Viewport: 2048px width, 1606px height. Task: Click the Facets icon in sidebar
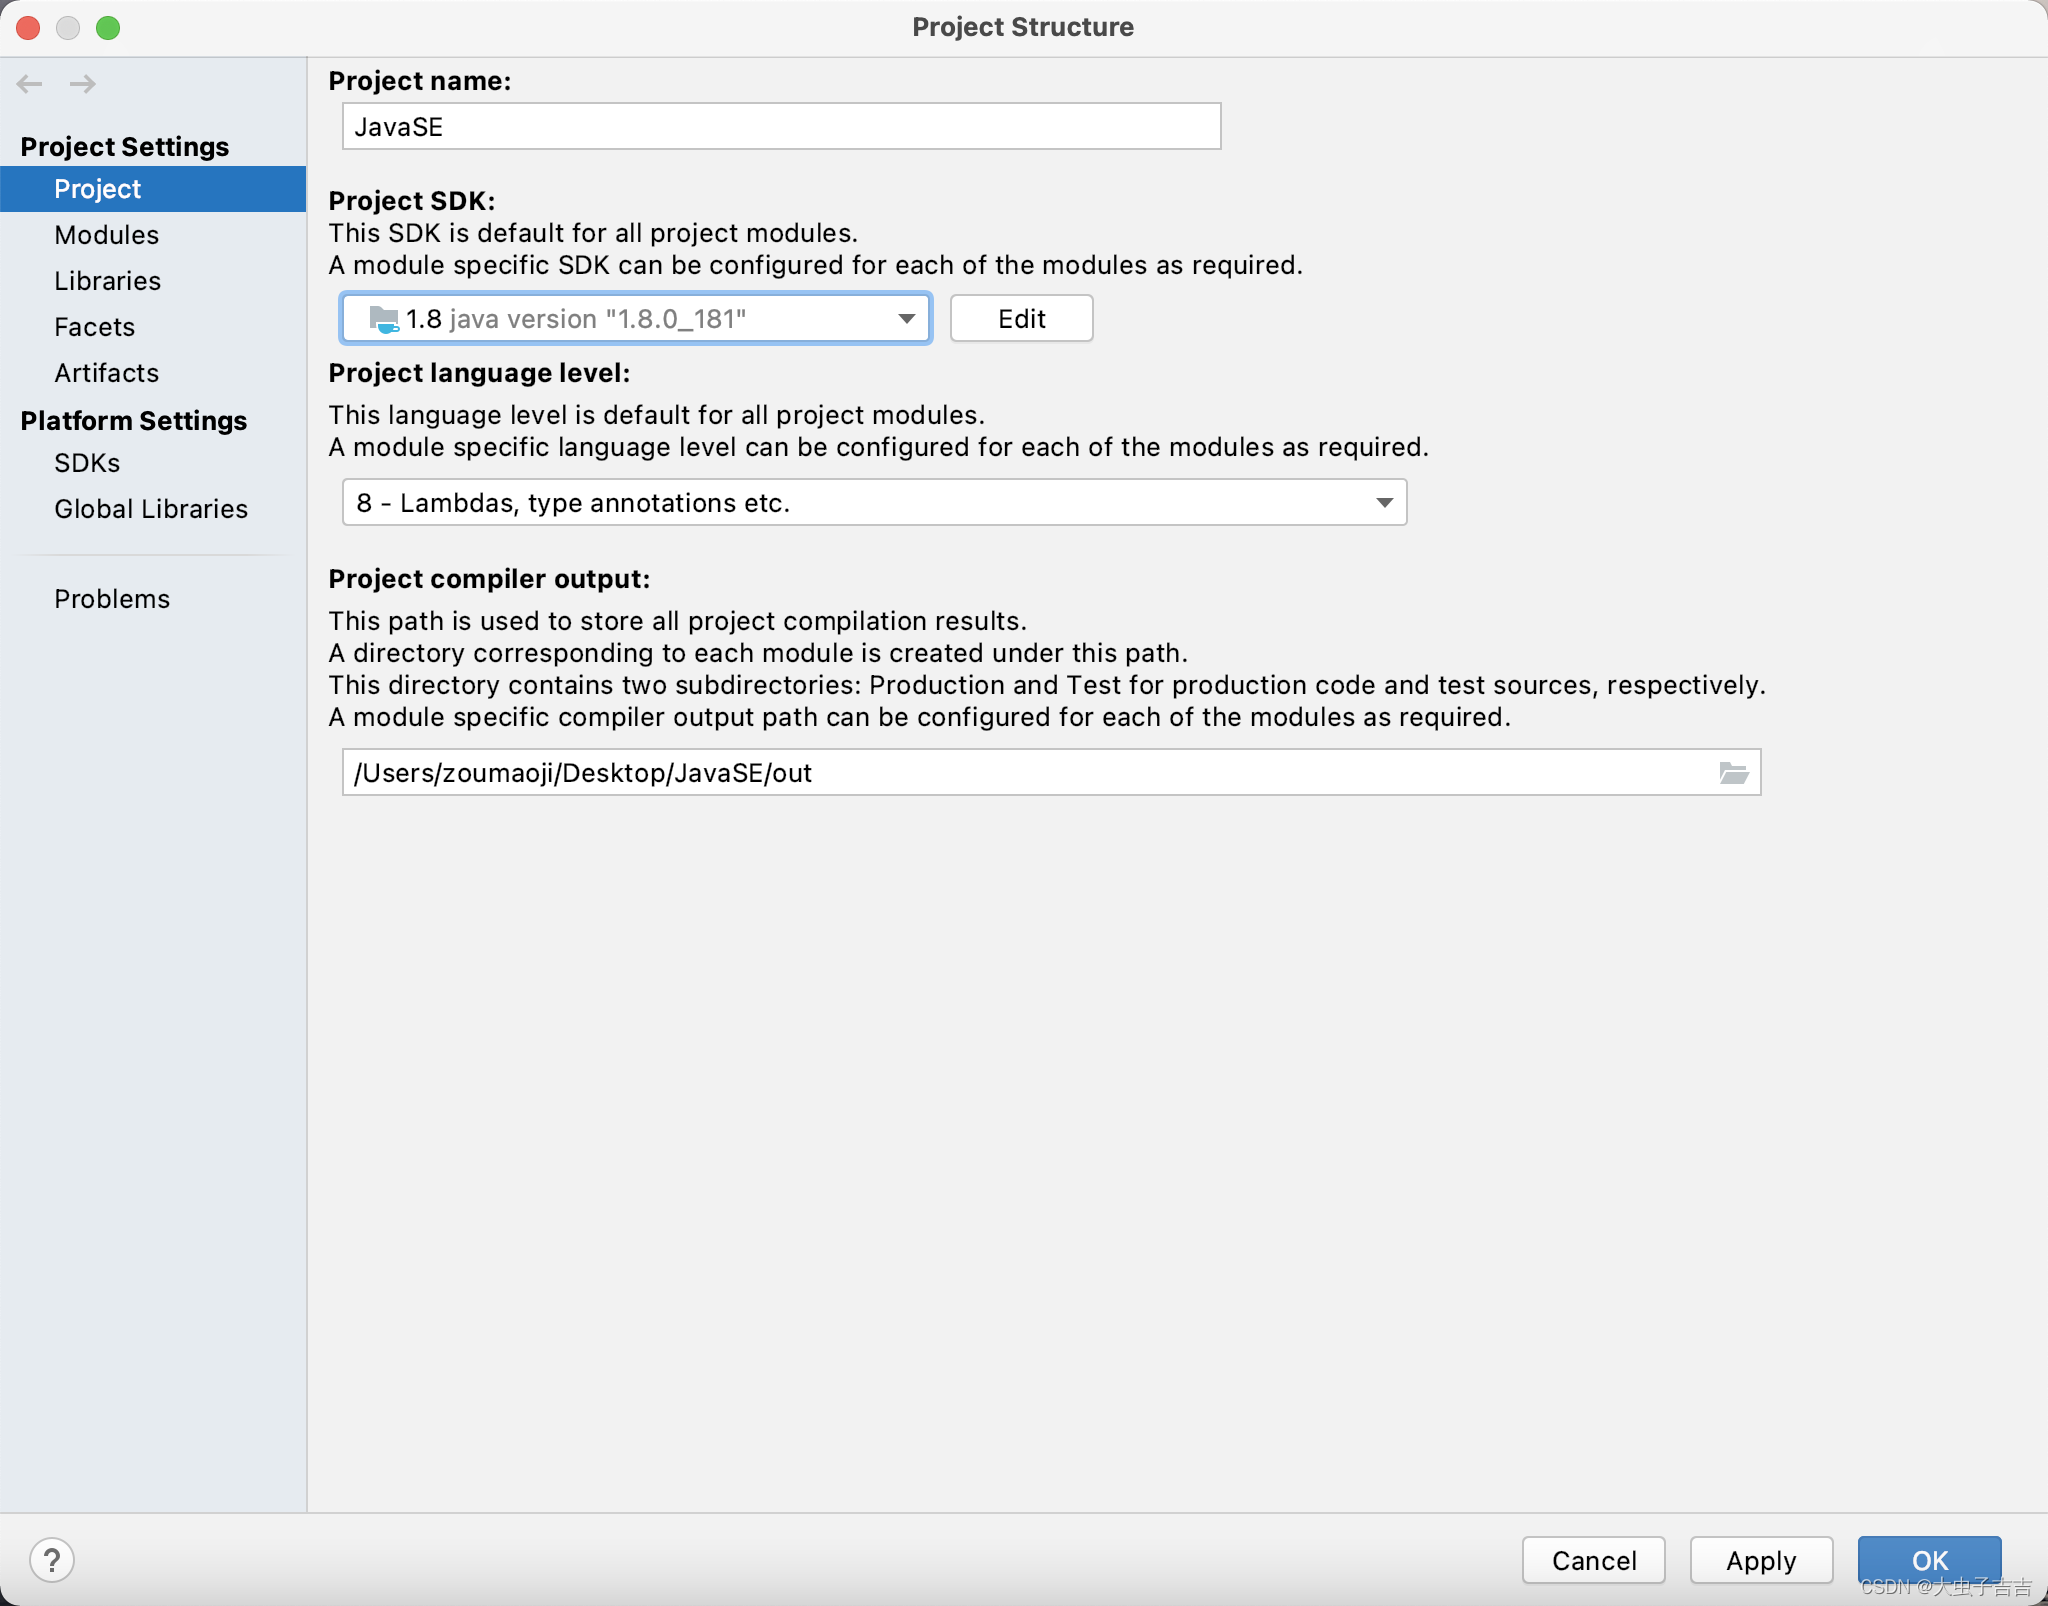click(x=93, y=326)
